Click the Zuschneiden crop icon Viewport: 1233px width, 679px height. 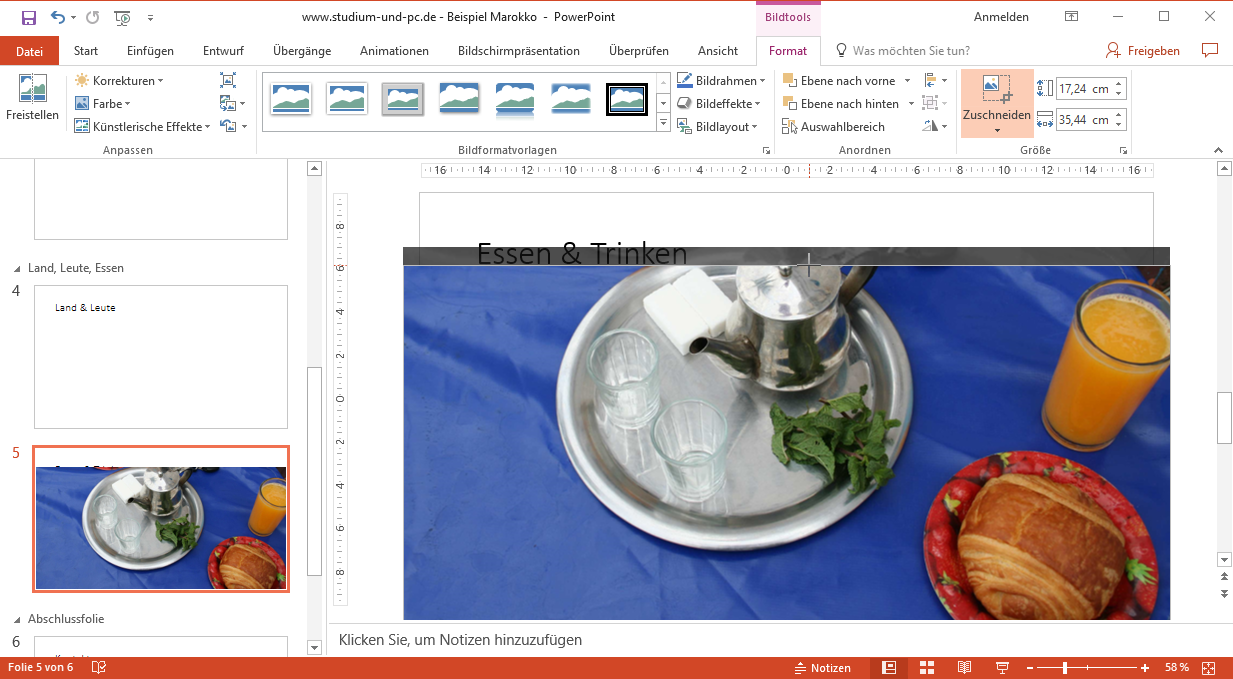coord(997,89)
